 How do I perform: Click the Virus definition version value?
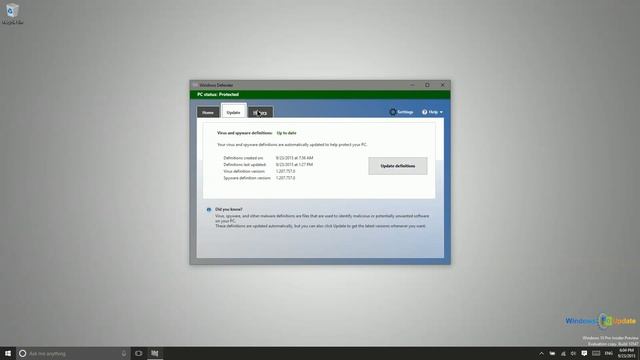pos(285,171)
